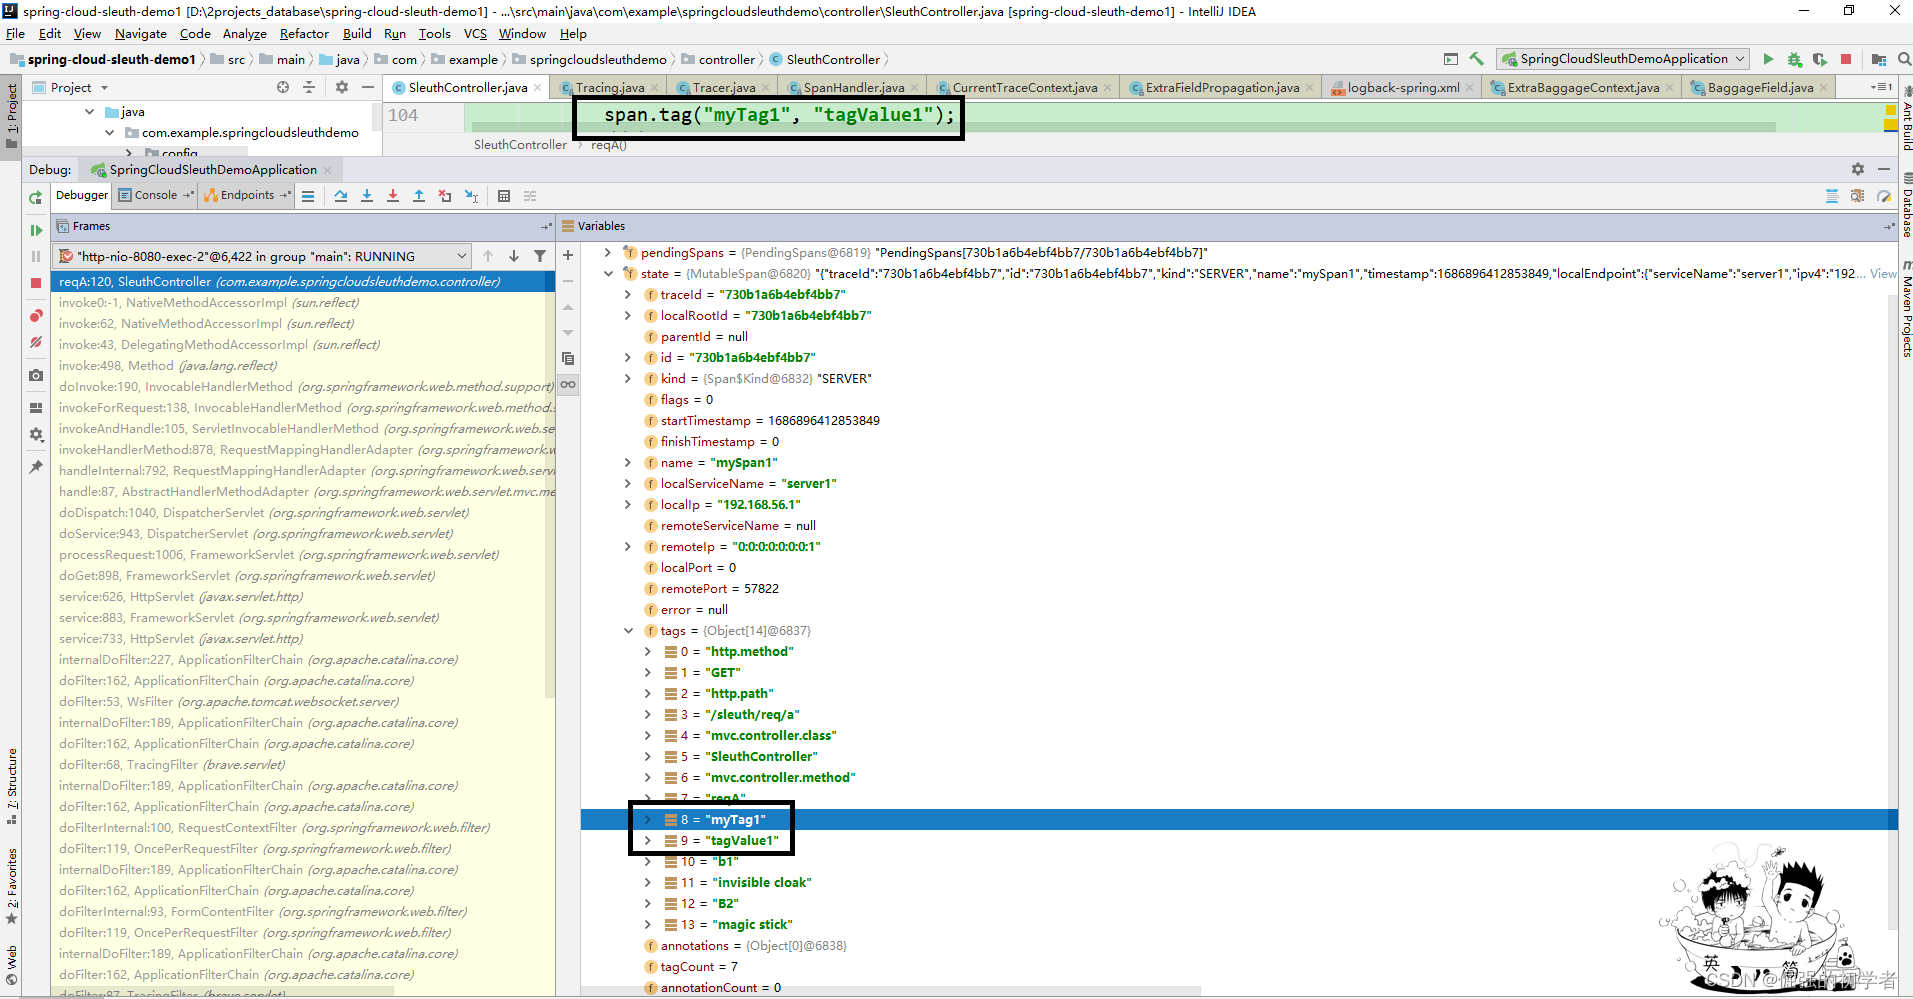Open the Project view dropdown arrow
1913x999 pixels.
(x=104, y=88)
